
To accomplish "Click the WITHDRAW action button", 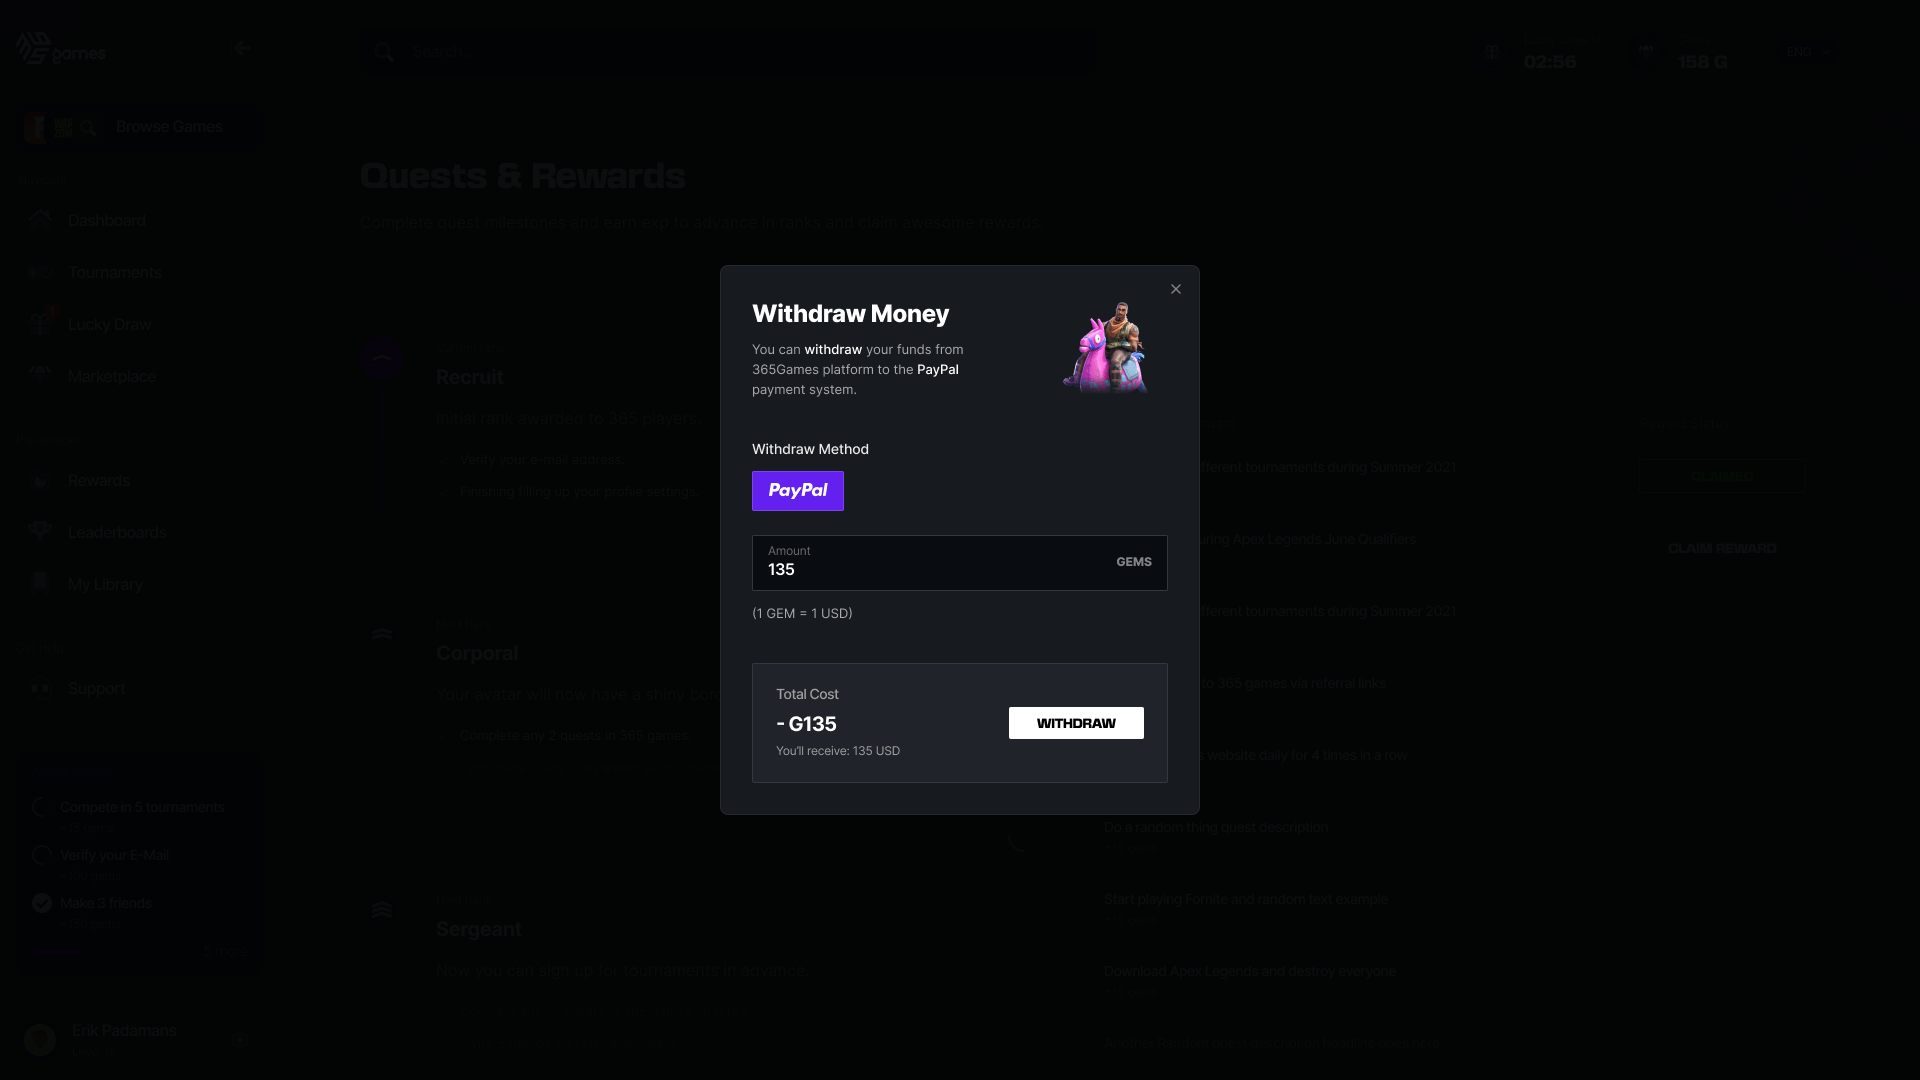I will click(x=1076, y=723).
